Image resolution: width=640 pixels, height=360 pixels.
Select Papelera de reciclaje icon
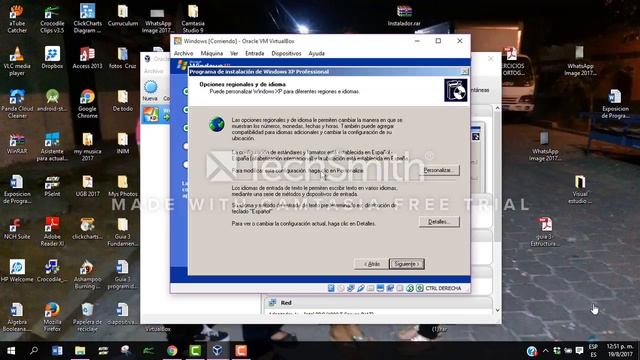(87, 317)
